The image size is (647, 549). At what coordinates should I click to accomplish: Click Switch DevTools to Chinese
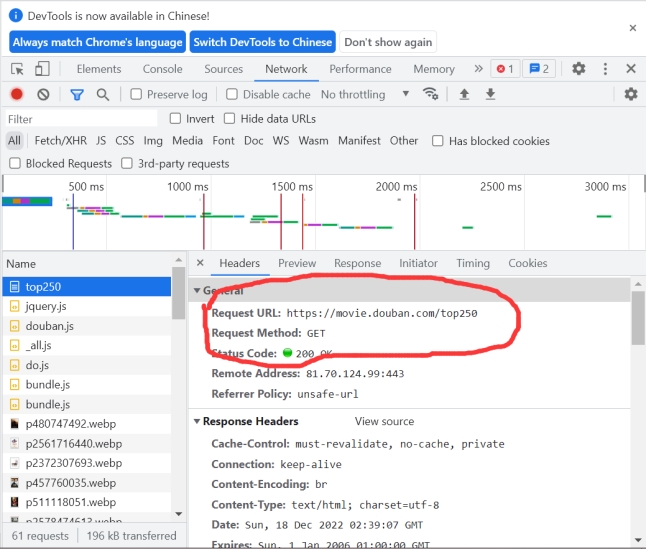(x=262, y=42)
